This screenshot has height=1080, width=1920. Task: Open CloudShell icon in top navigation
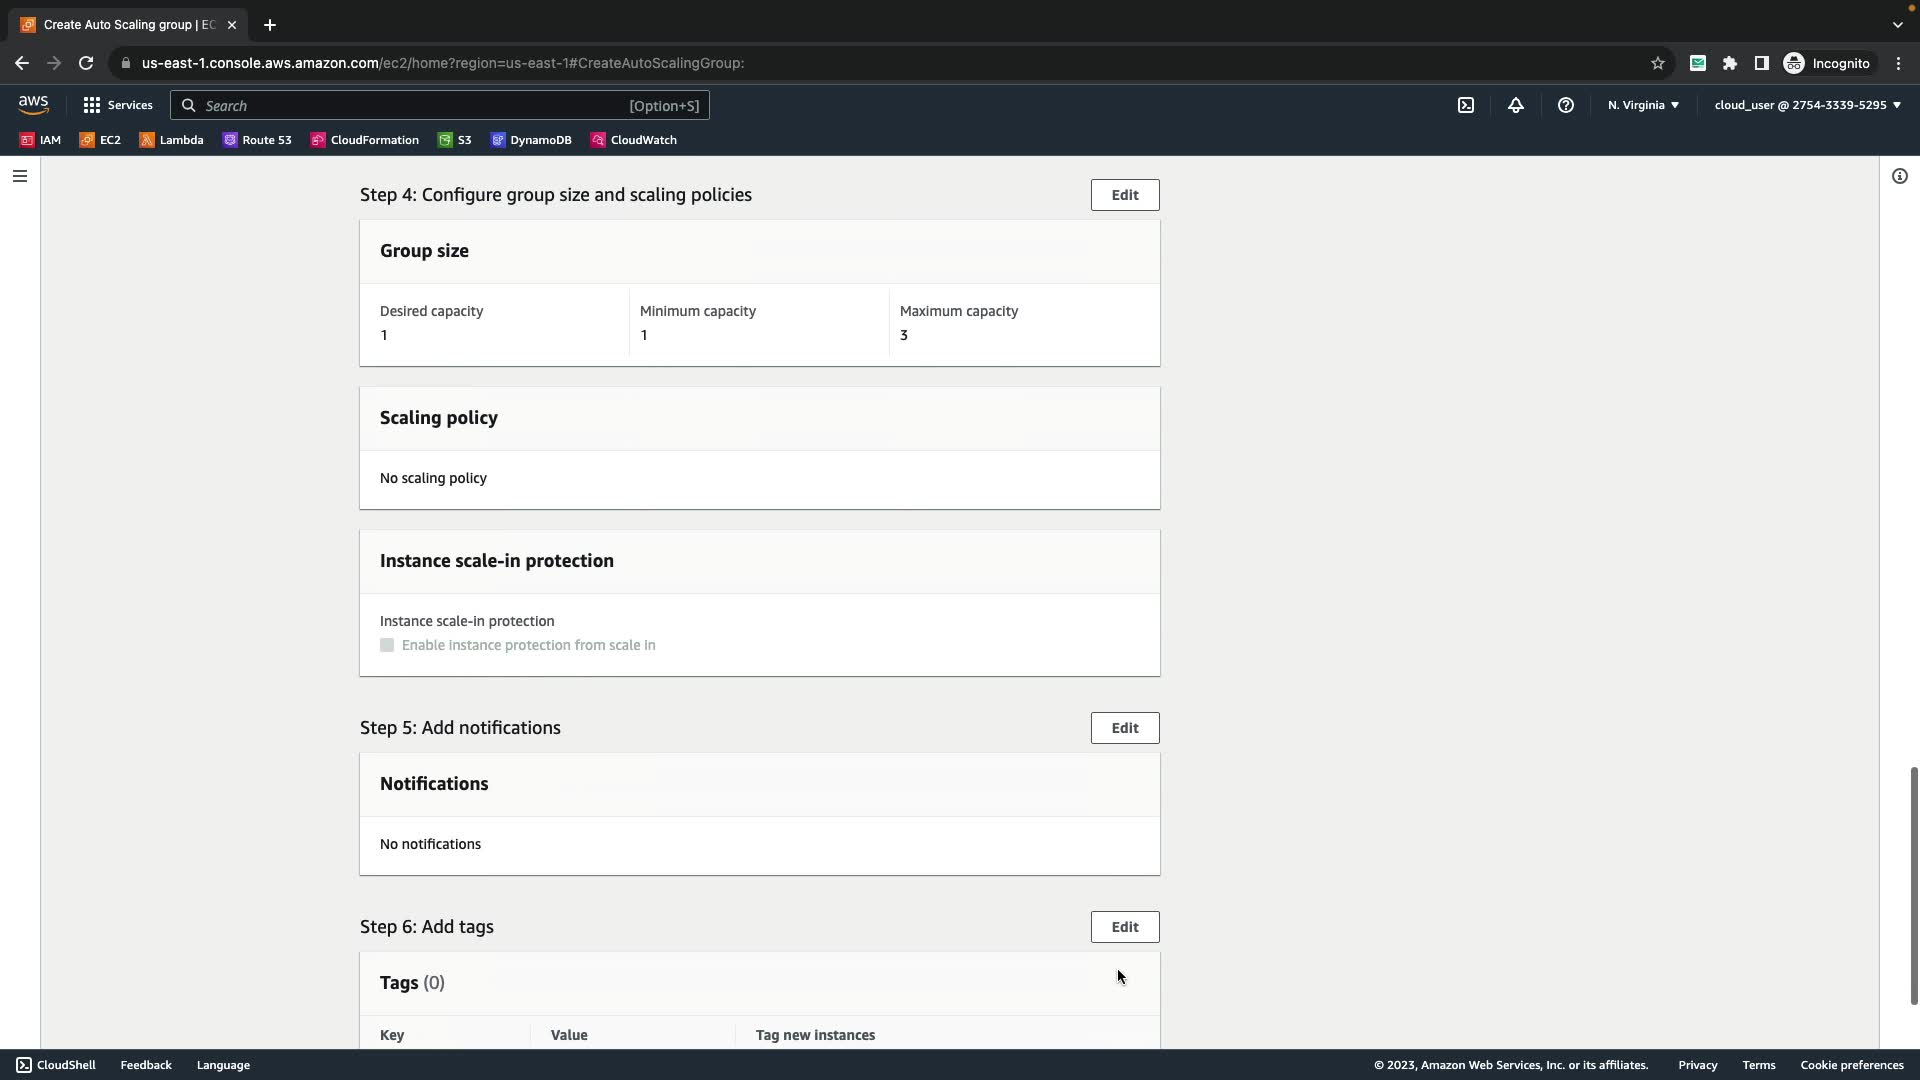coord(1466,105)
